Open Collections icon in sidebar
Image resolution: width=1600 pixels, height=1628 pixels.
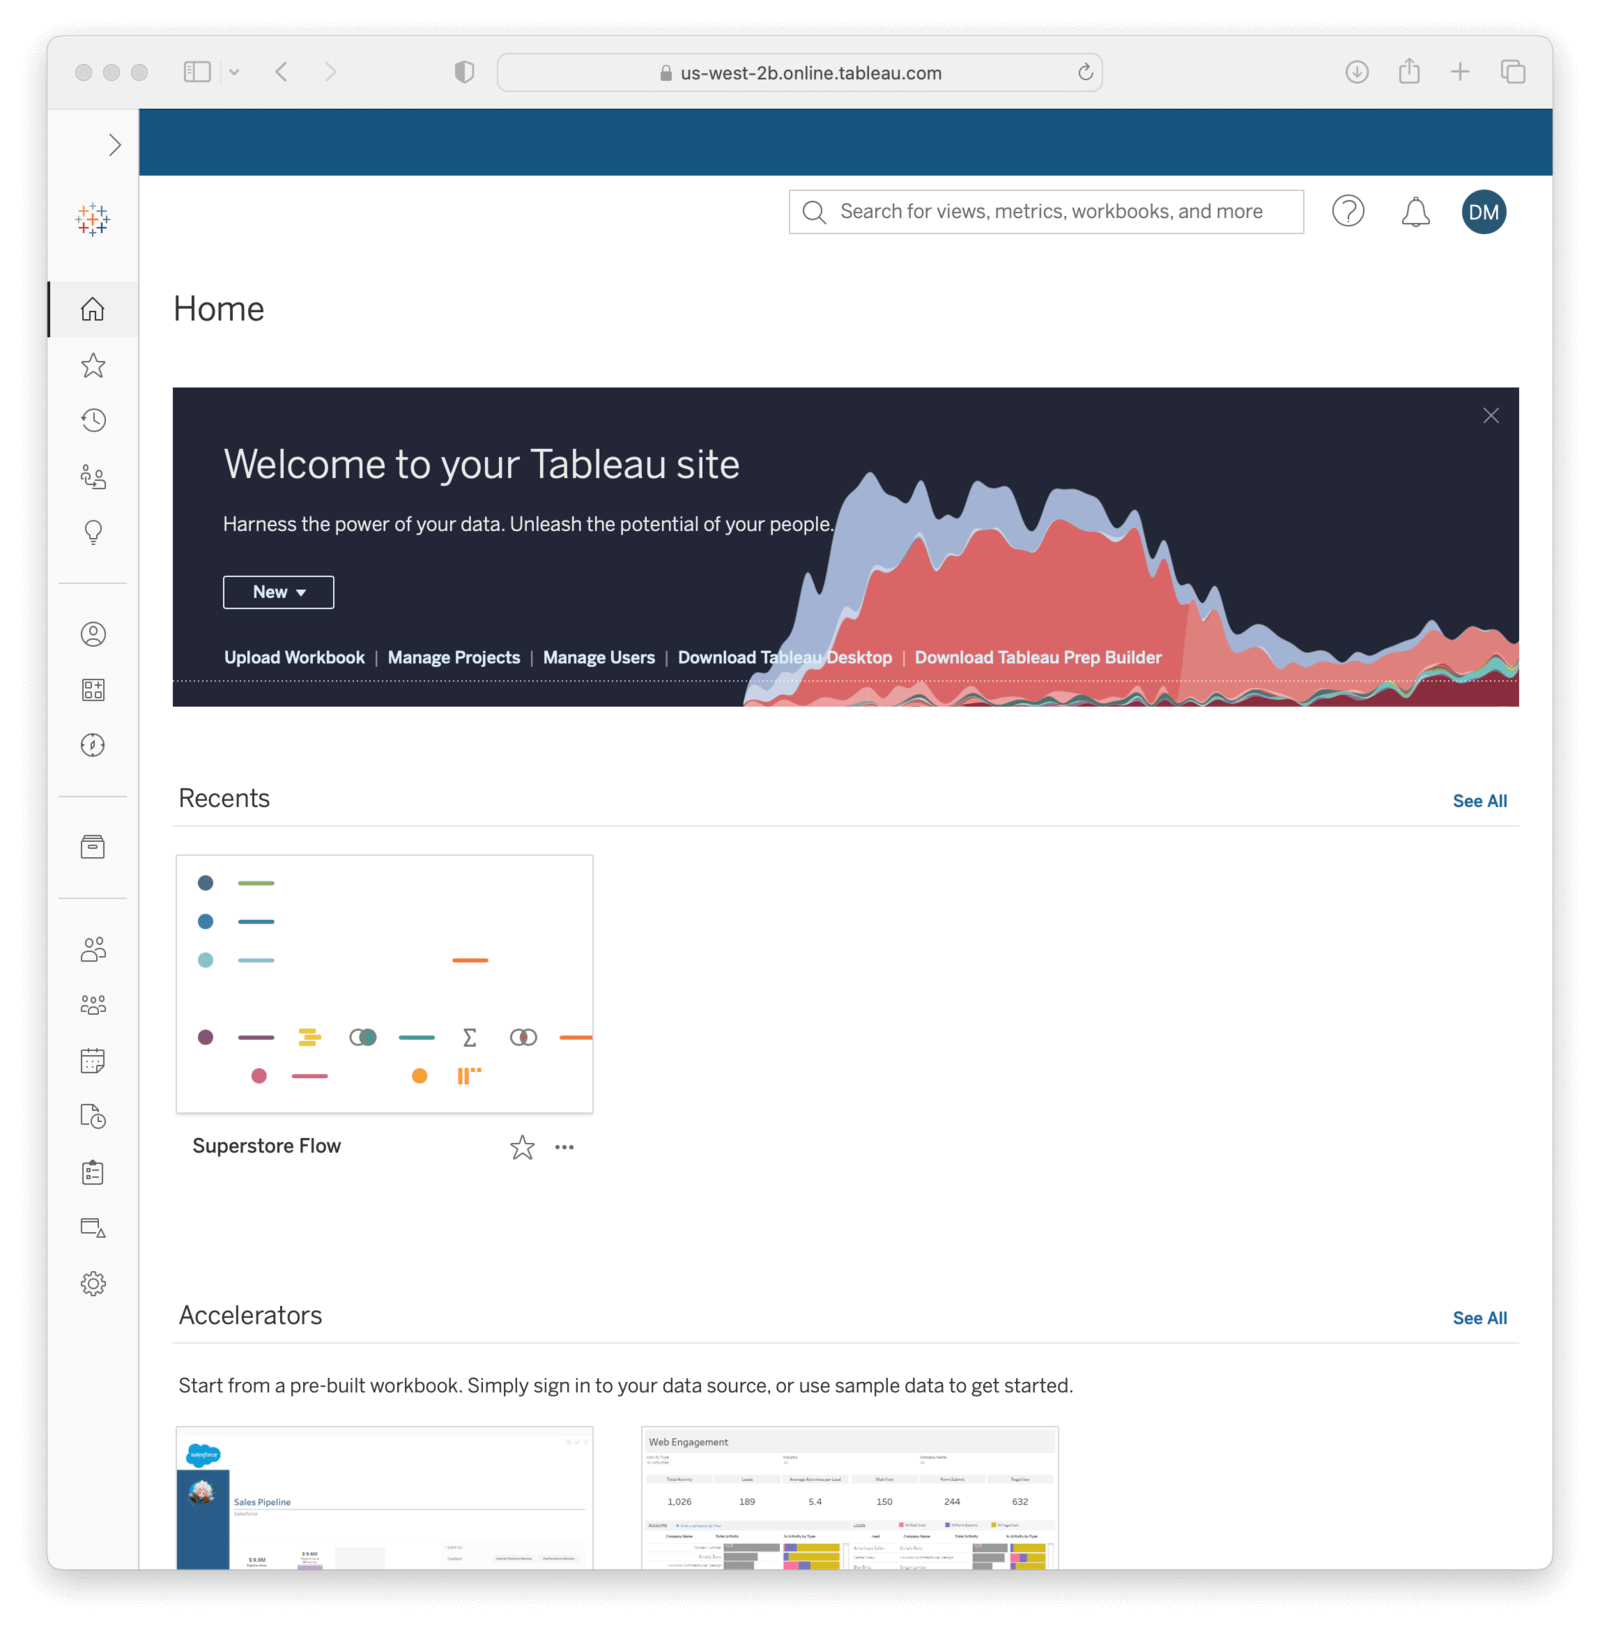(93, 690)
